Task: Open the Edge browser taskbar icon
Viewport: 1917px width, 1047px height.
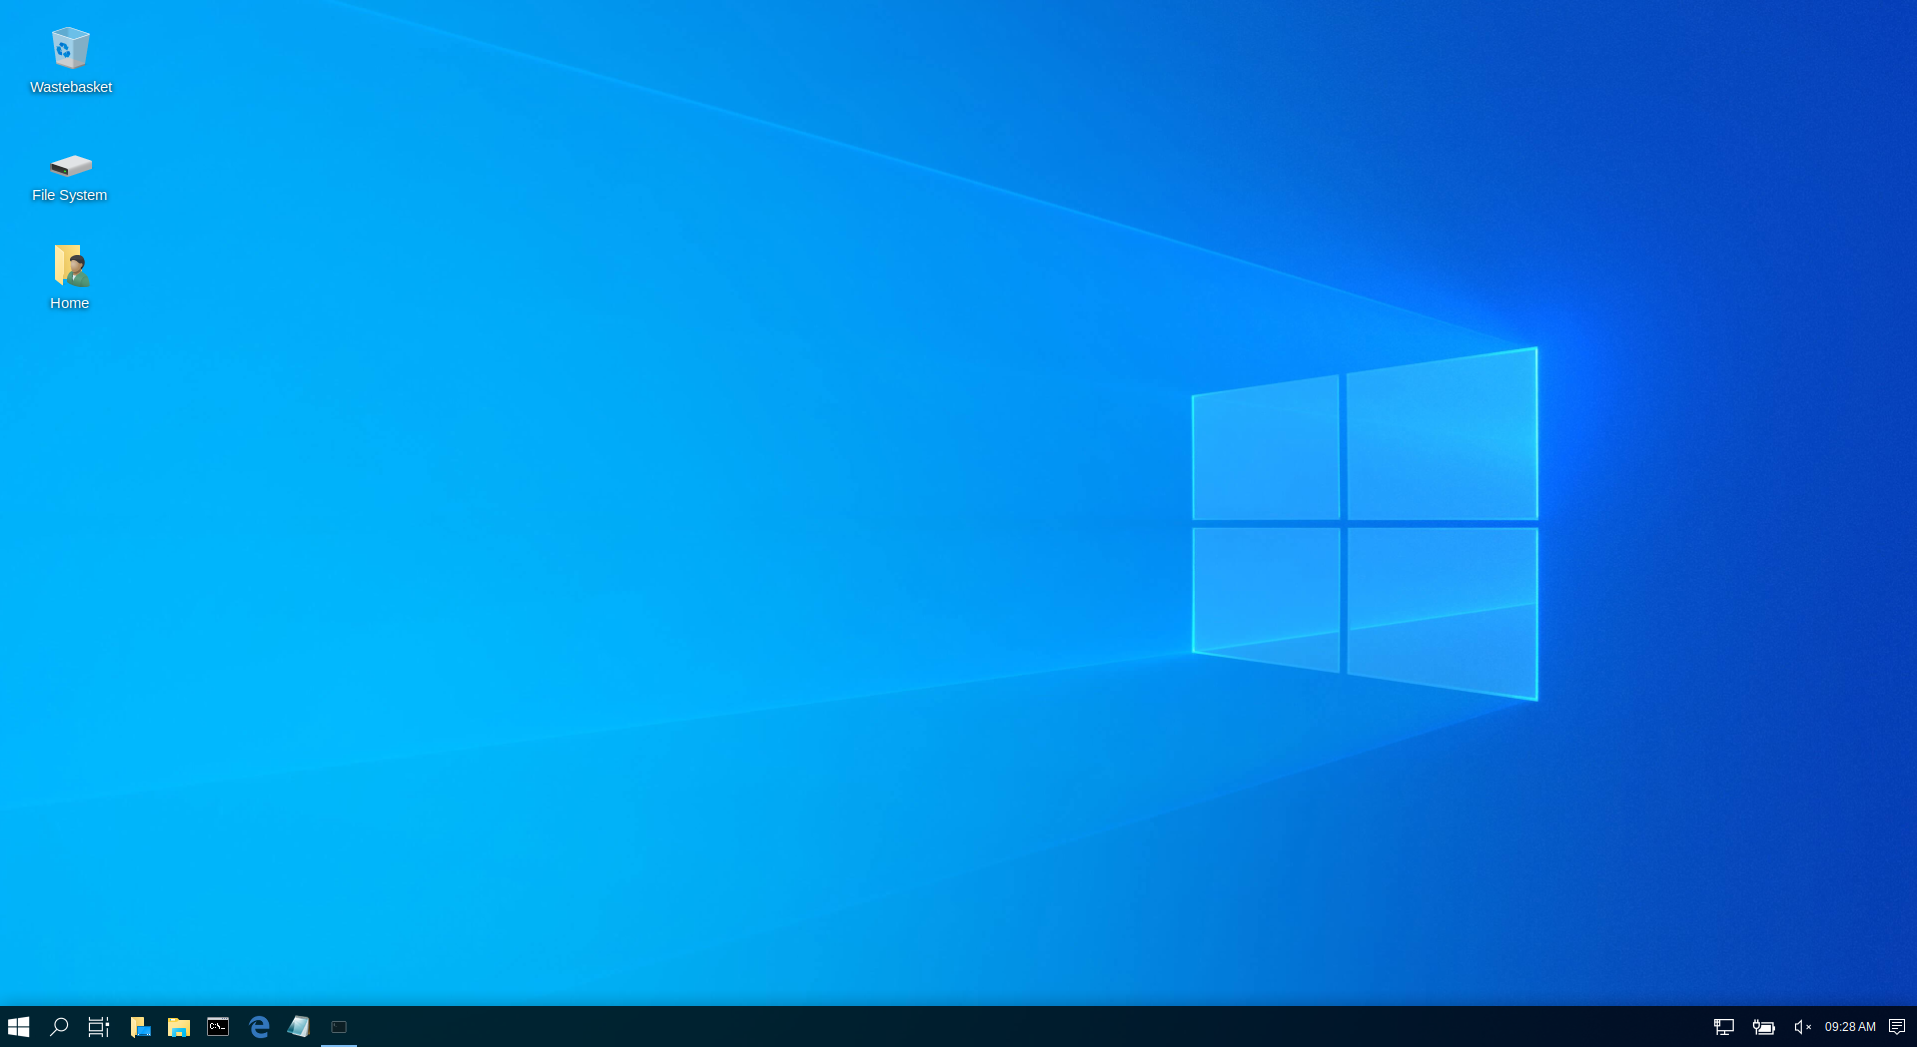Action: click(259, 1027)
